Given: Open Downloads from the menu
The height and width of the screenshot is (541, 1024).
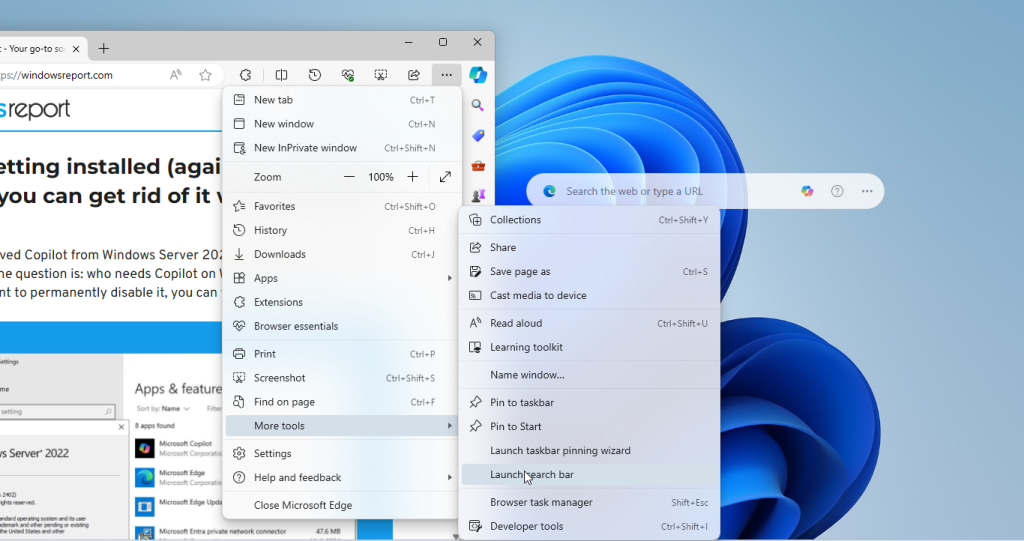Looking at the screenshot, I should (342, 254).
